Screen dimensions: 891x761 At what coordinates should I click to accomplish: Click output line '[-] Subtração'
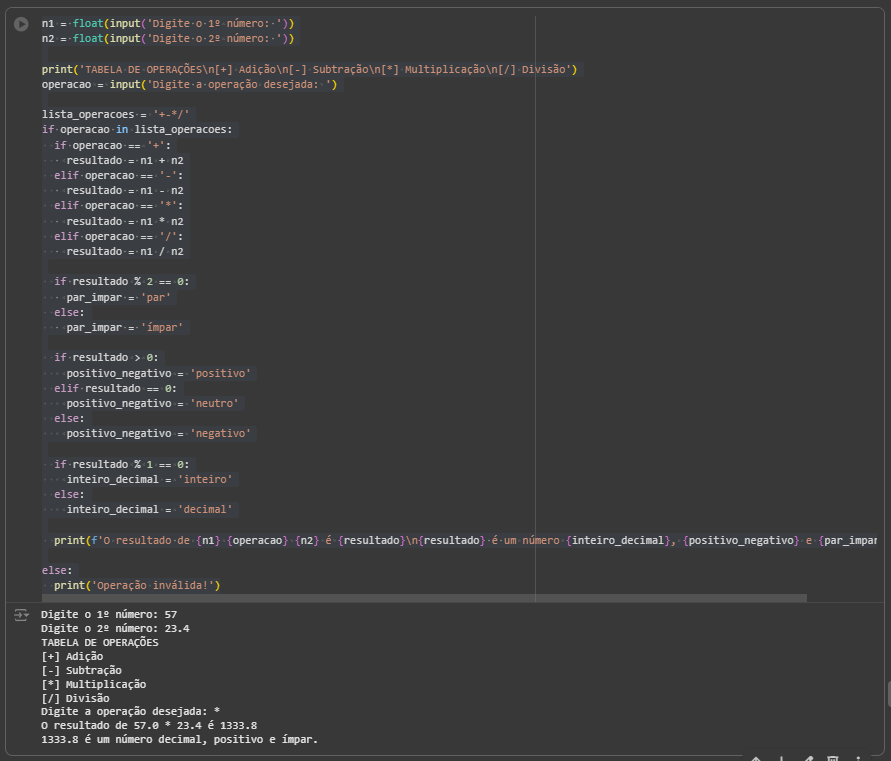[x=81, y=671]
